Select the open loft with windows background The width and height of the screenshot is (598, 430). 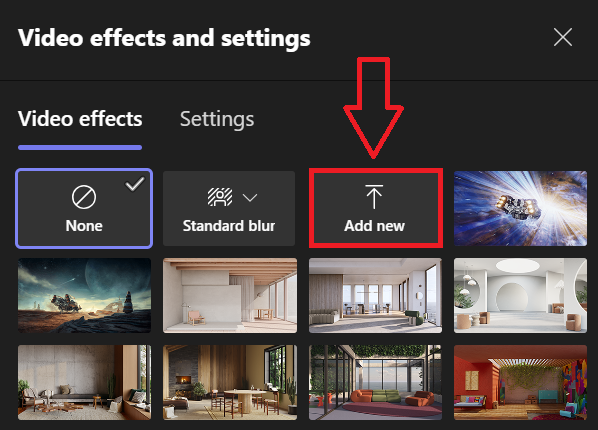click(375, 295)
